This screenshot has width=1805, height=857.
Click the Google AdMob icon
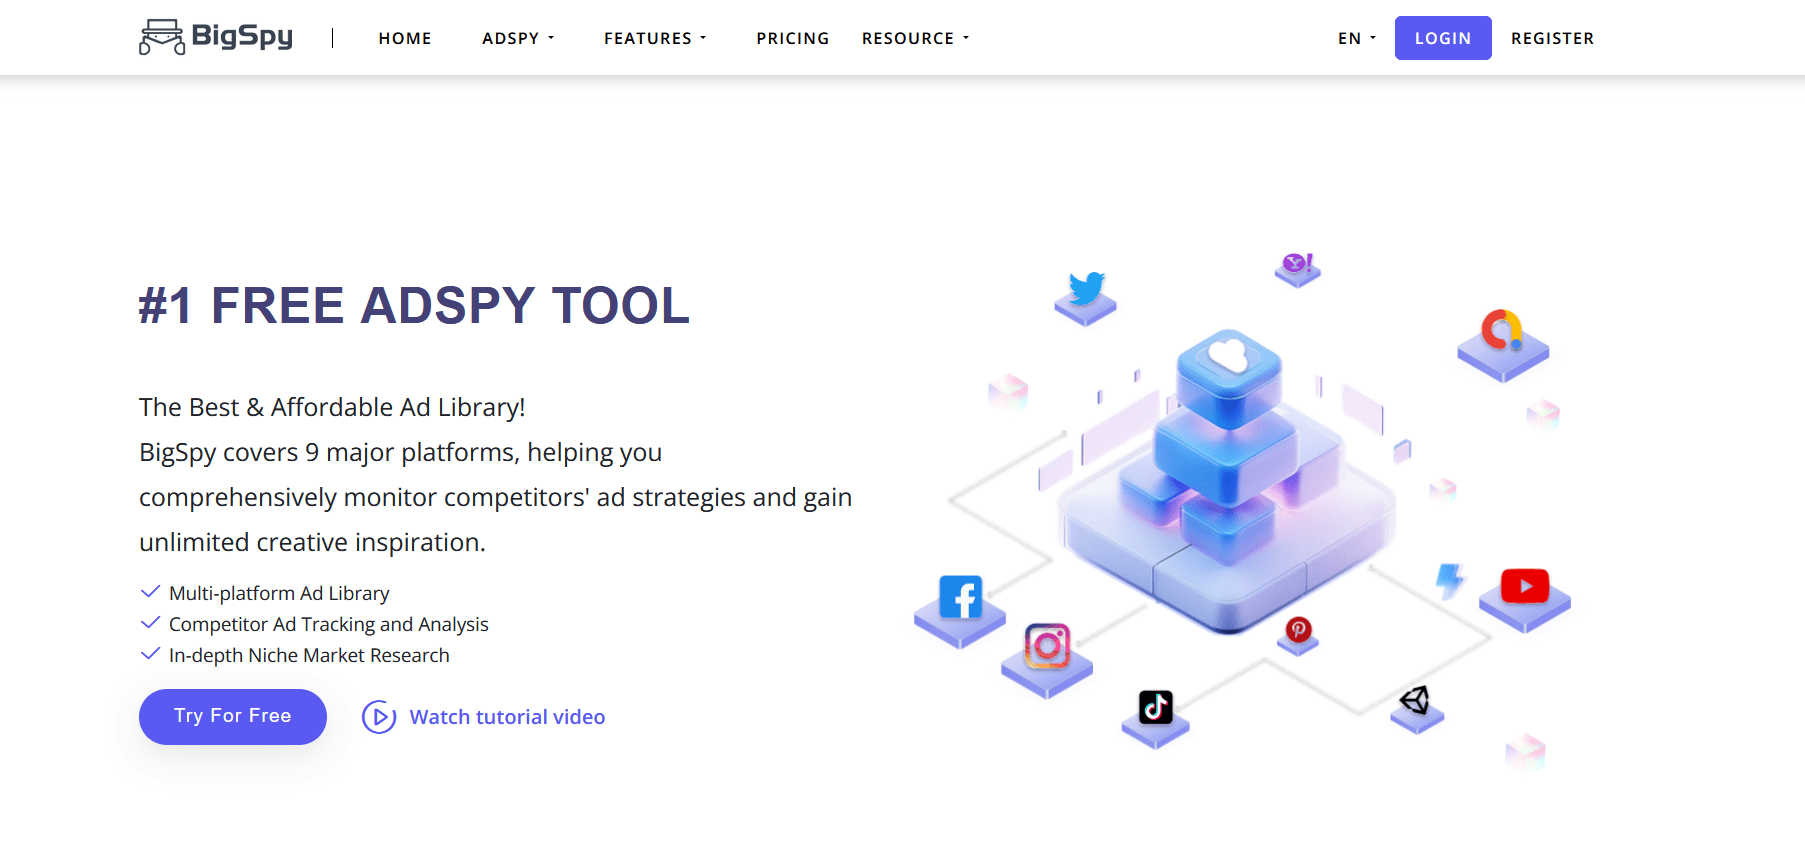click(1502, 330)
